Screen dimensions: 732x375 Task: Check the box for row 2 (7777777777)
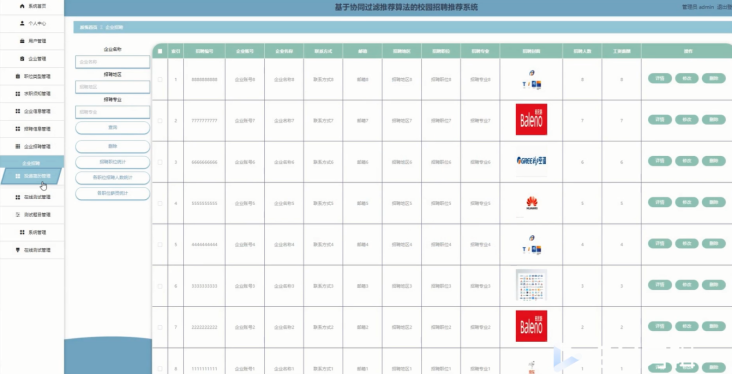point(160,120)
